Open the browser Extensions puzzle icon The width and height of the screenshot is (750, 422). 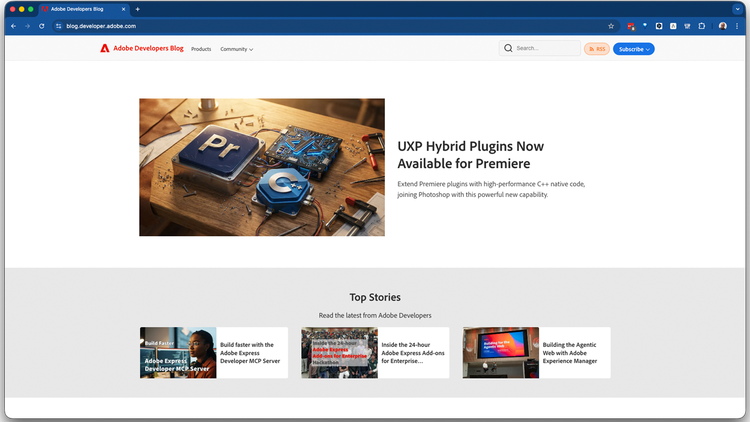(701, 26)
